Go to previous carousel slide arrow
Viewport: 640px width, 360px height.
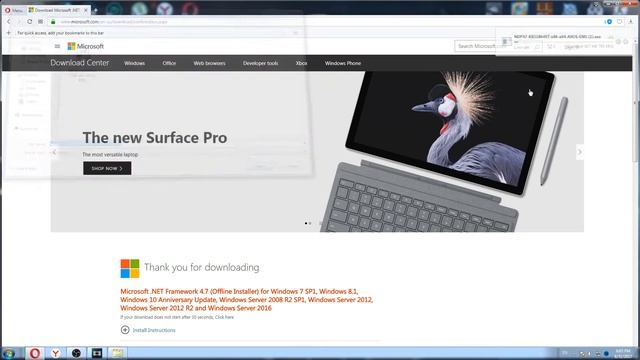tap(54, 152)
